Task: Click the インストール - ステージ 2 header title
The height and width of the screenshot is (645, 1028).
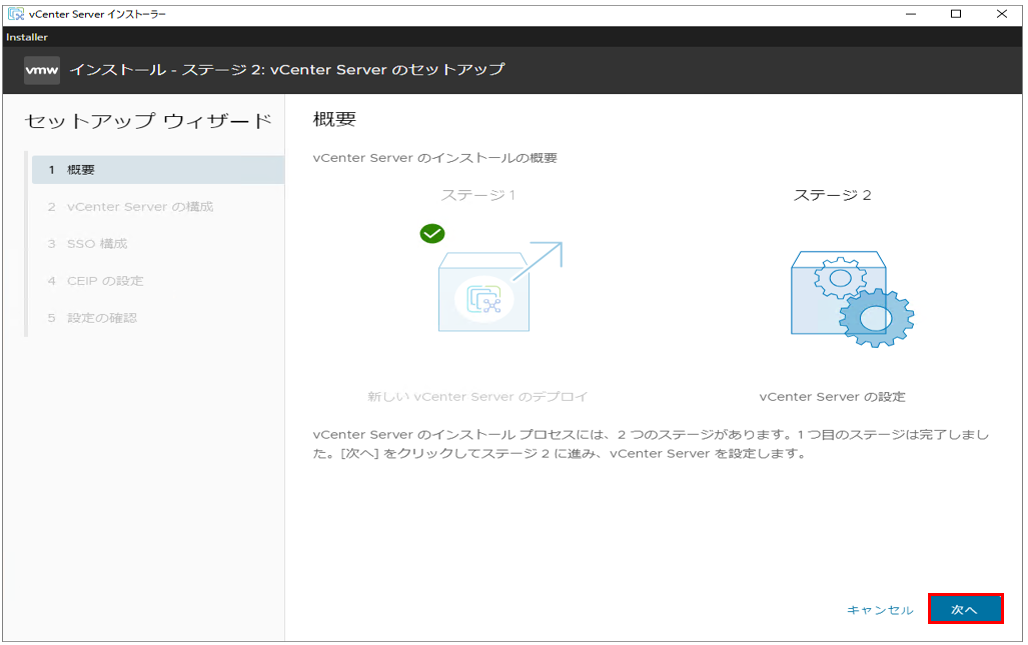Action: tap(287, 69)
